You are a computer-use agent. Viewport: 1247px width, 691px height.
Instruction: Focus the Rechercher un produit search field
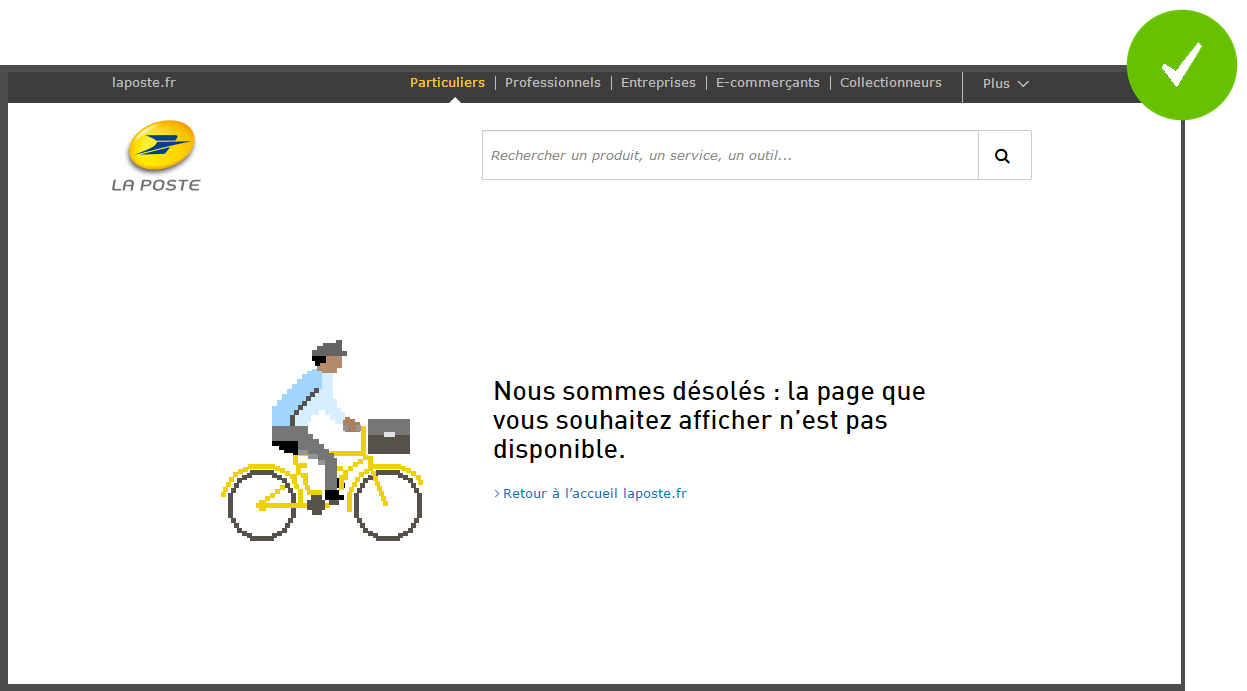(730, 156)
